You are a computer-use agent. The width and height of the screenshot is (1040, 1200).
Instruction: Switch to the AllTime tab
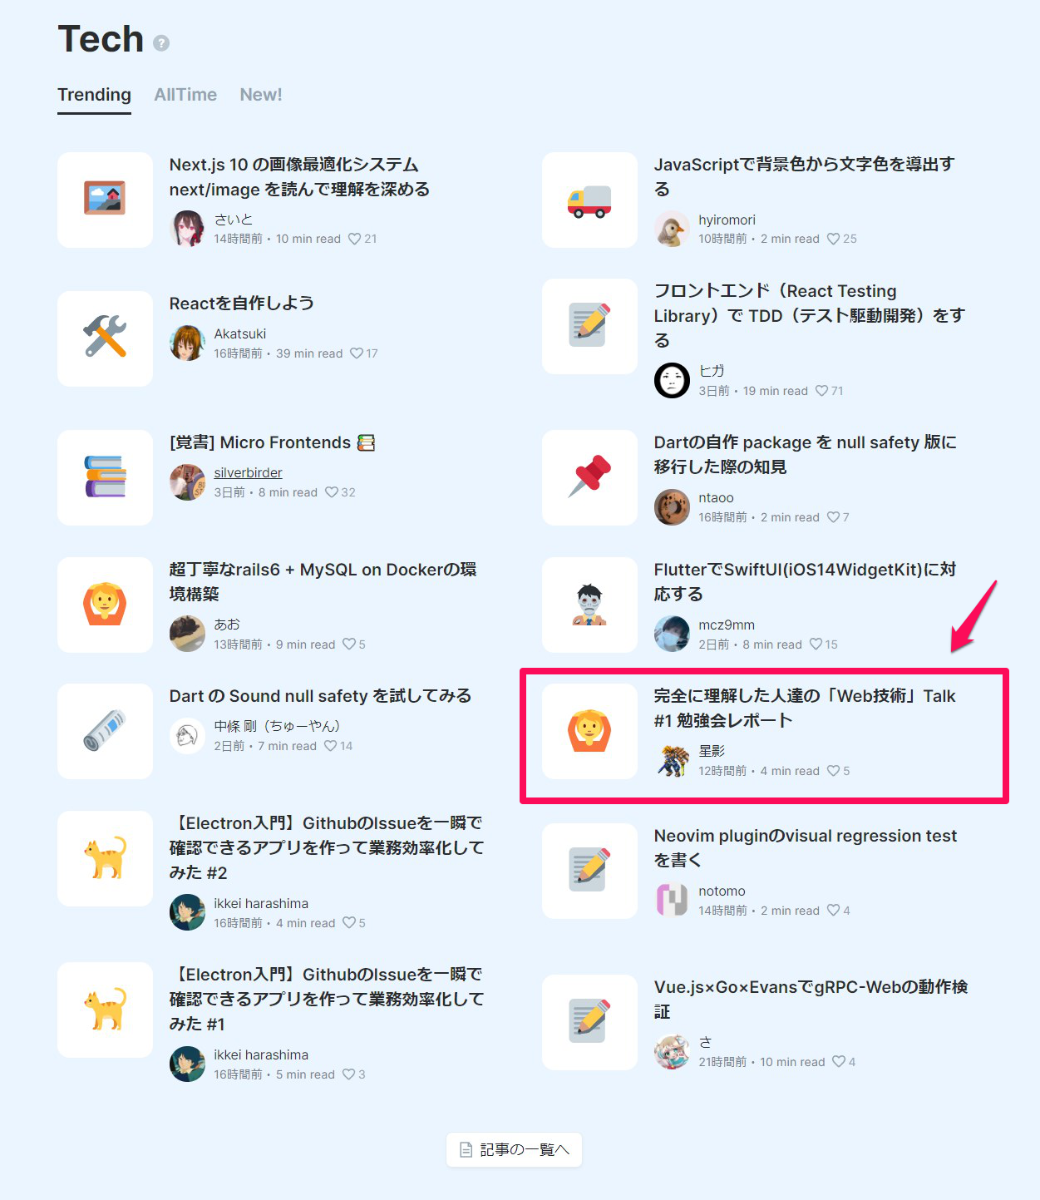pyautogui.click(x=185, y=95)
